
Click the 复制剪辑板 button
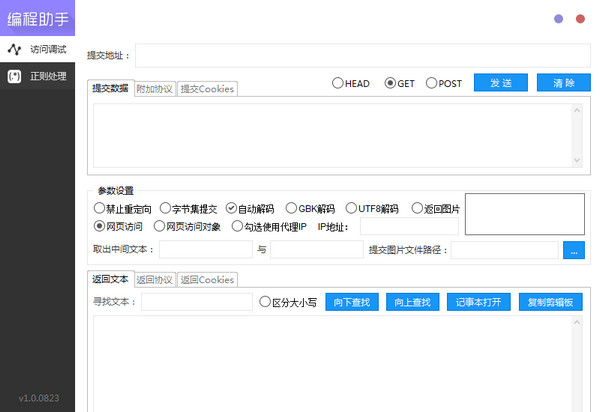551,302
